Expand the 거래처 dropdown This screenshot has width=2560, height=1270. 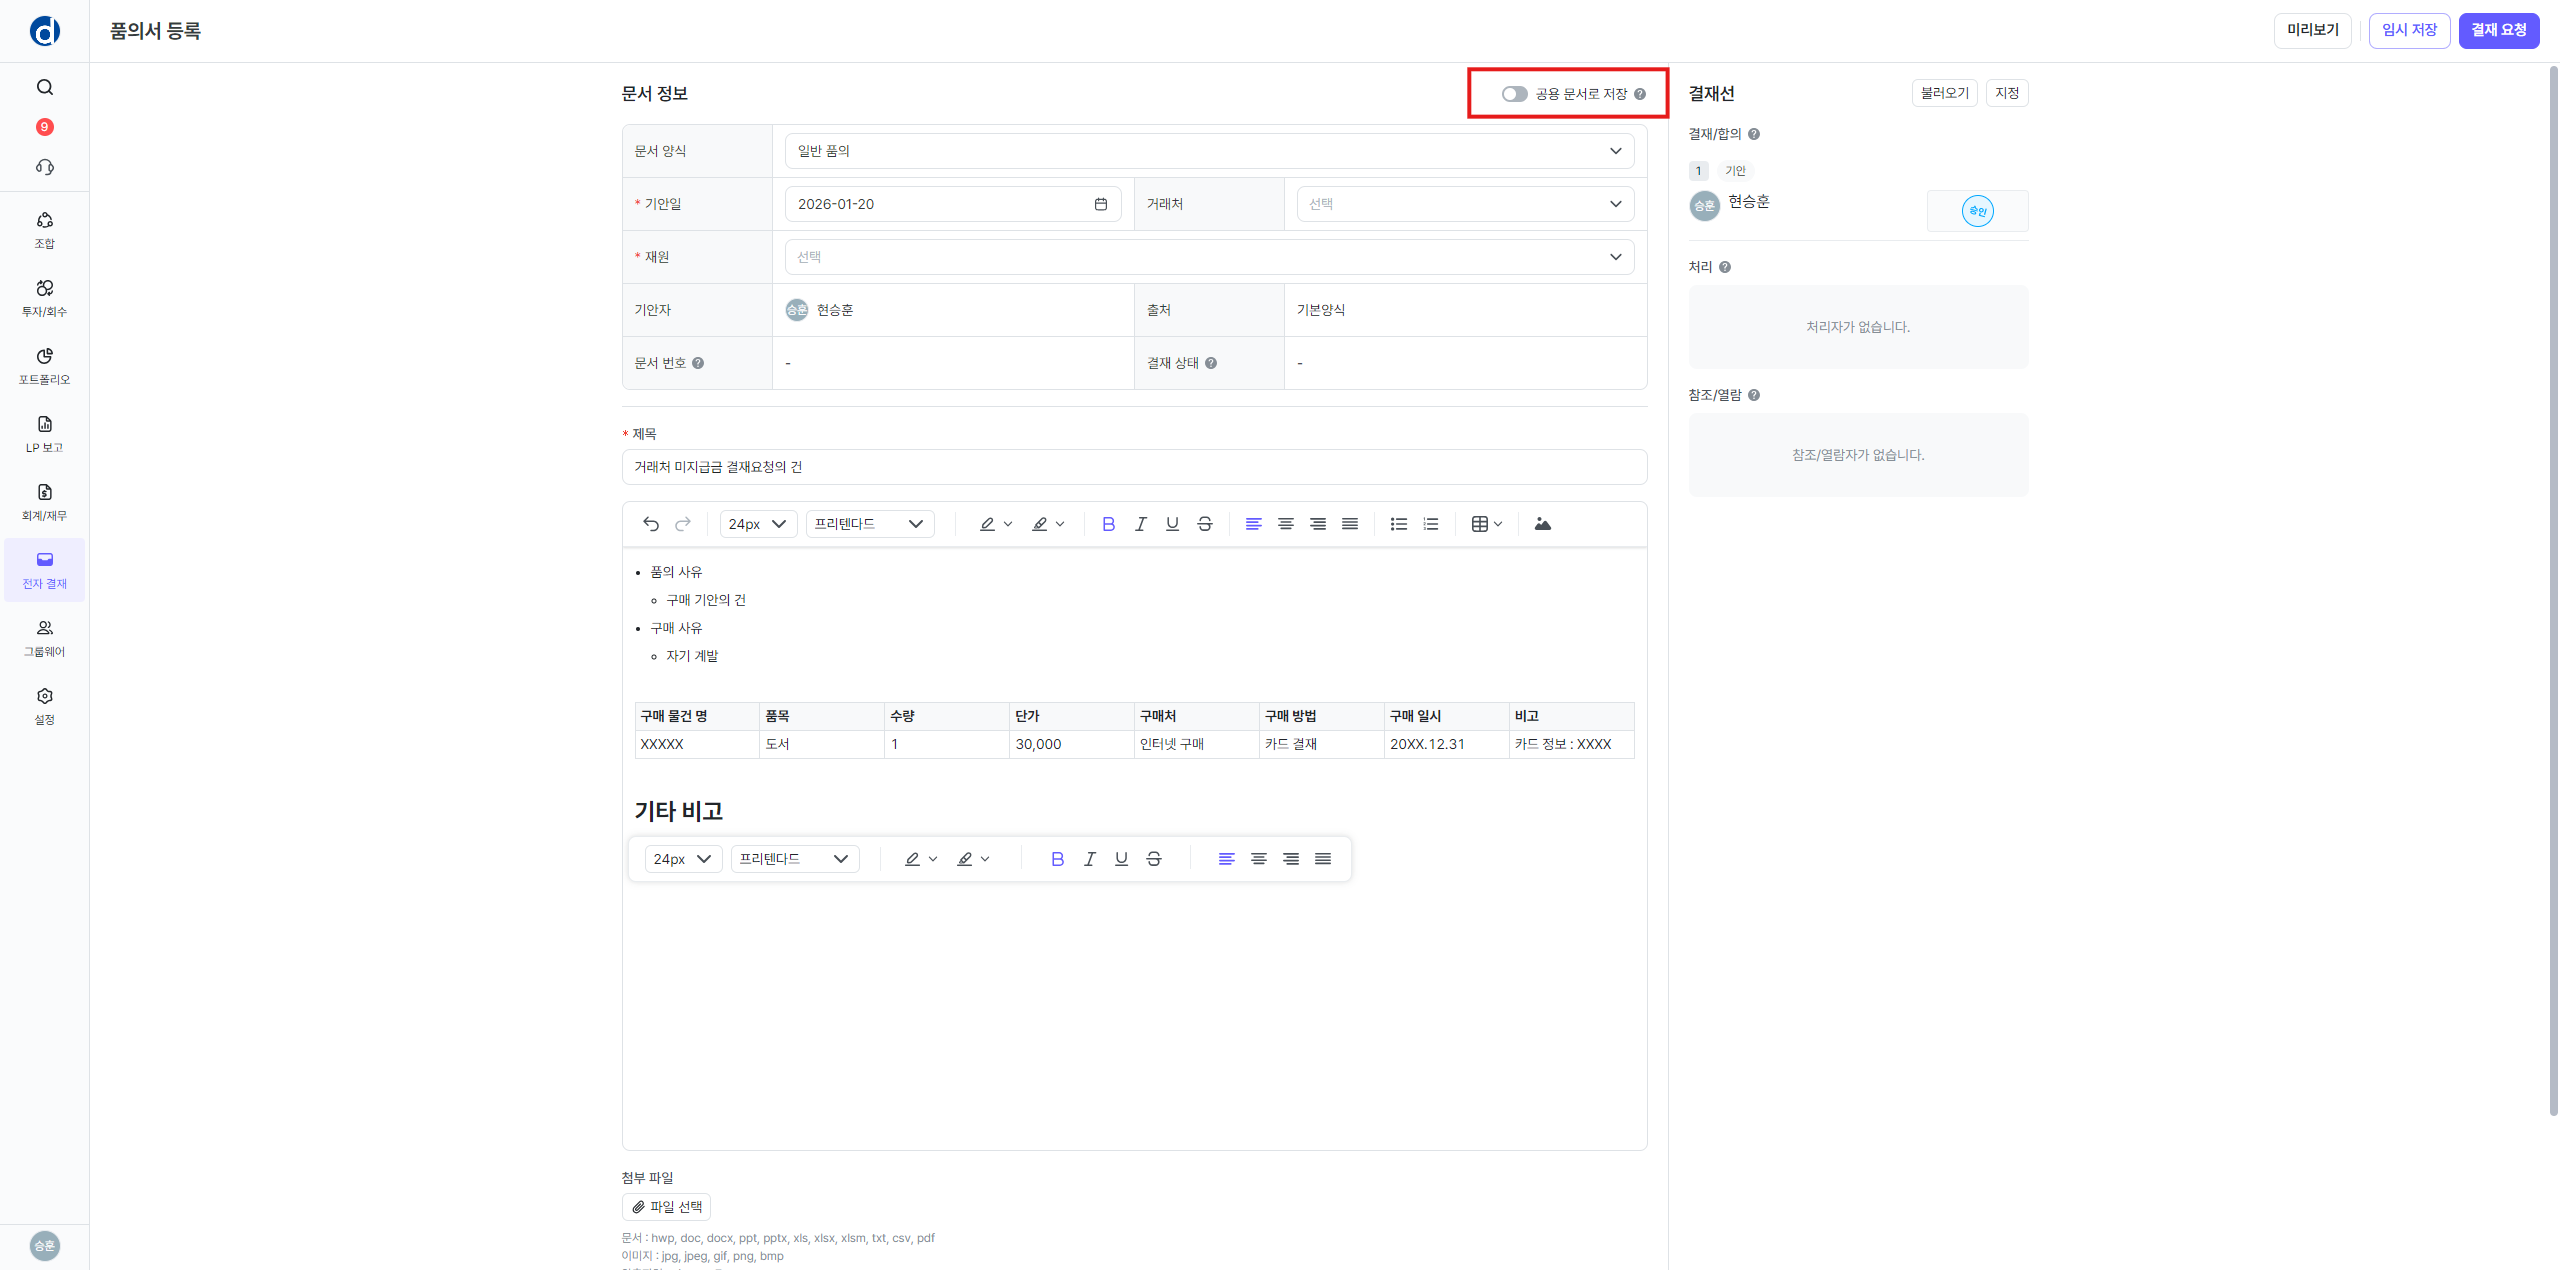(x=1465, y=204)
